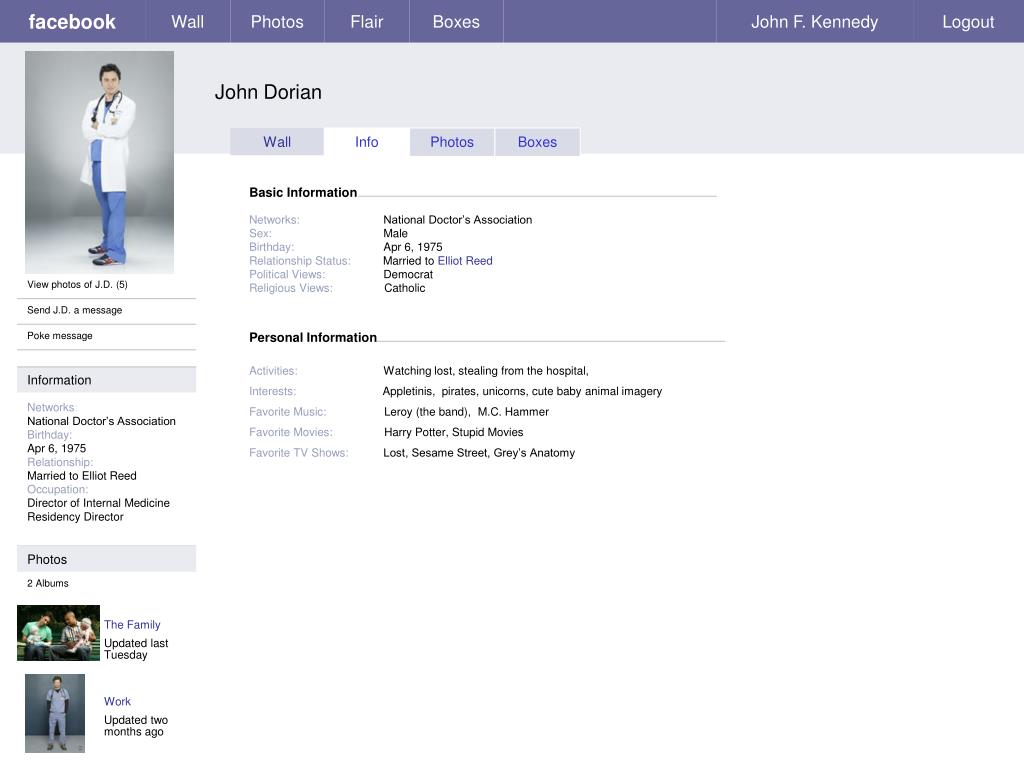Click the Interests text Appletinis, pirates, unicorns

454,391
